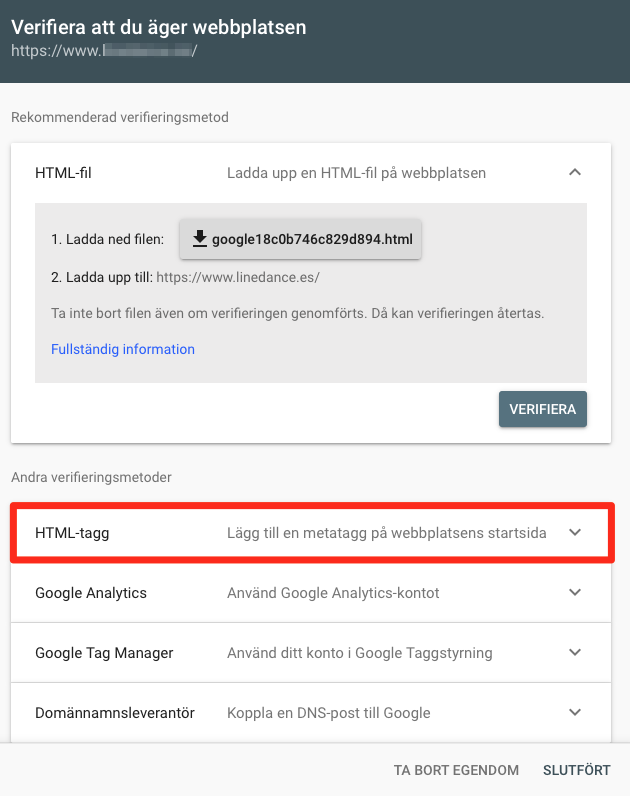Expand the Google Tag Manager chevron
630x796 pixels.
coord(575,652)
